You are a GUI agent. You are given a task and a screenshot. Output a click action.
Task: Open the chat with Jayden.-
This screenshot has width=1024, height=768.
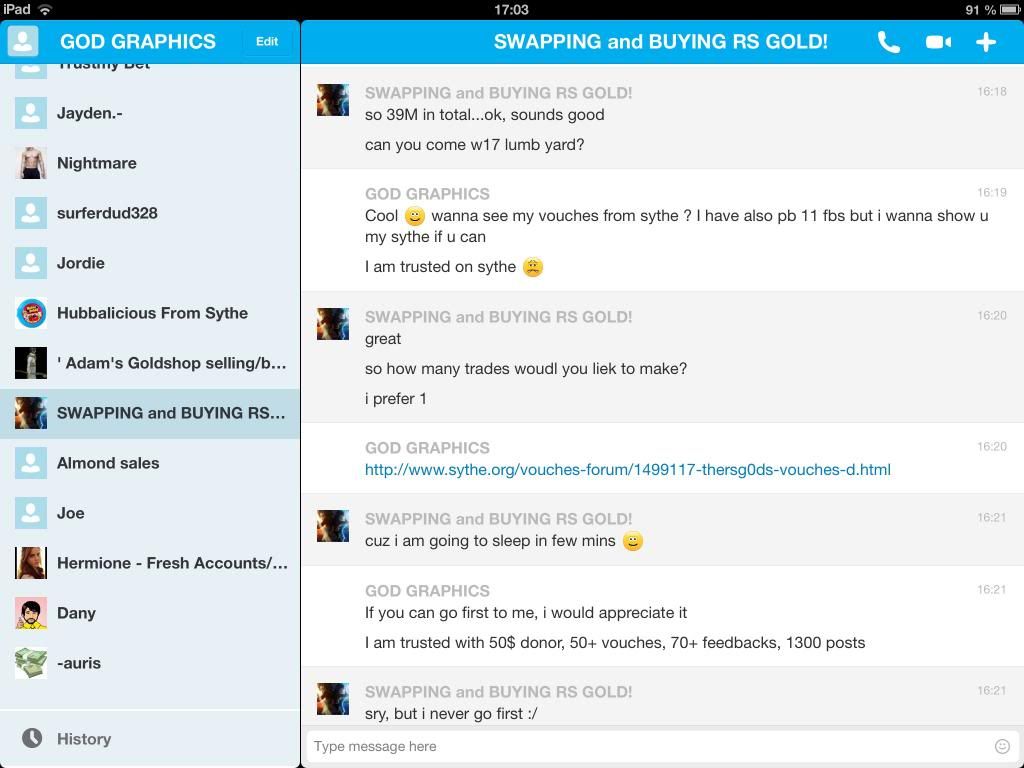90,113
